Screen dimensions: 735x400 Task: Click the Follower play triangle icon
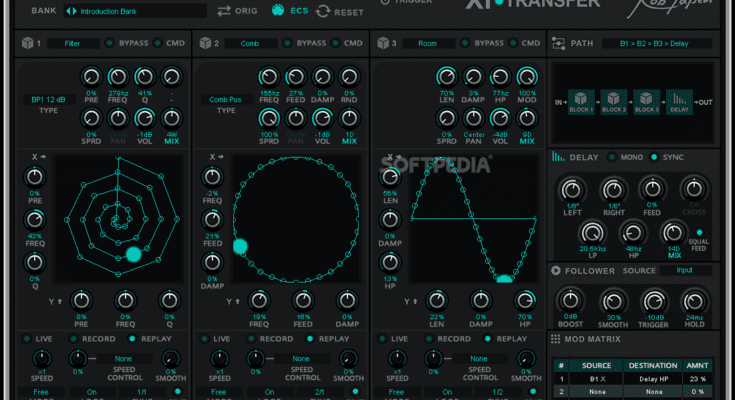click(x=556, y=270)
